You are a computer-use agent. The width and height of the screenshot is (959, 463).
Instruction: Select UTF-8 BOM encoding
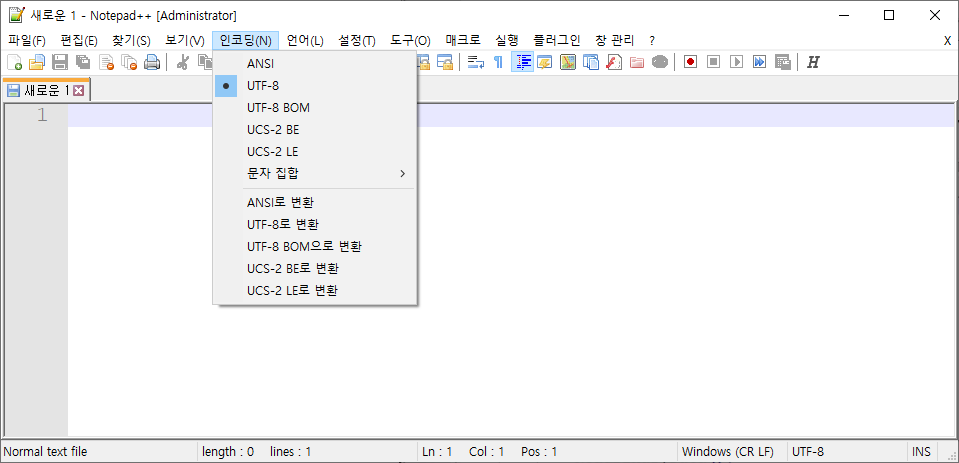pyautogui.click(x=315, y=108)
